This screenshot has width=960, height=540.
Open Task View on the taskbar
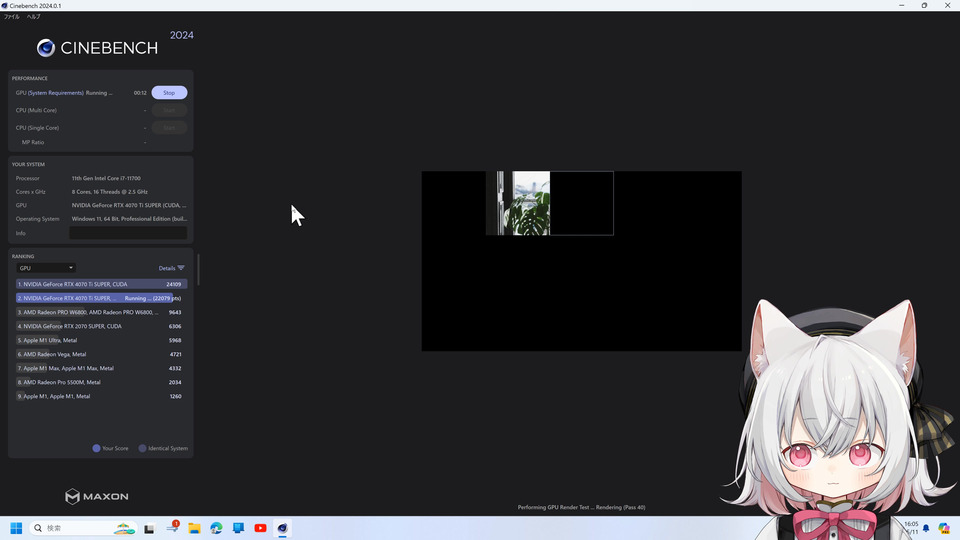point(149,528)
